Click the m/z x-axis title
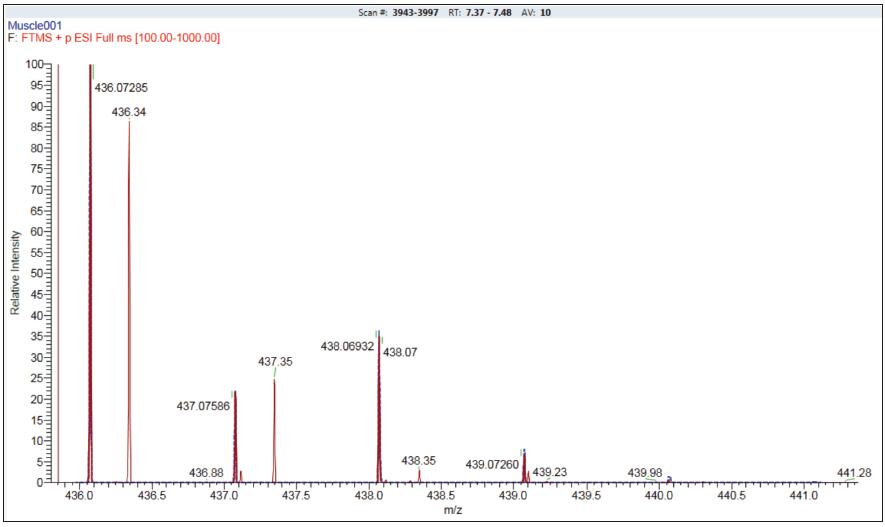Image resolution: width=885 pixels, height=527 pixels. pyautogui.click(x=452, y=511)
